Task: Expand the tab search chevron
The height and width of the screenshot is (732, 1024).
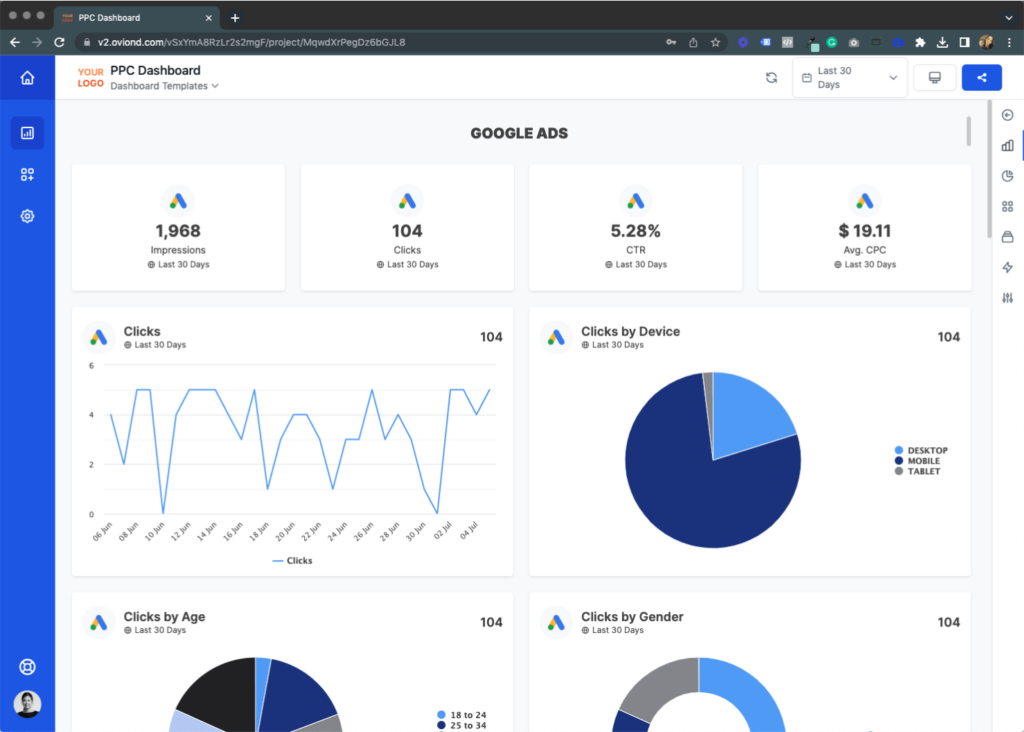Action: [x=1009, y=18]
